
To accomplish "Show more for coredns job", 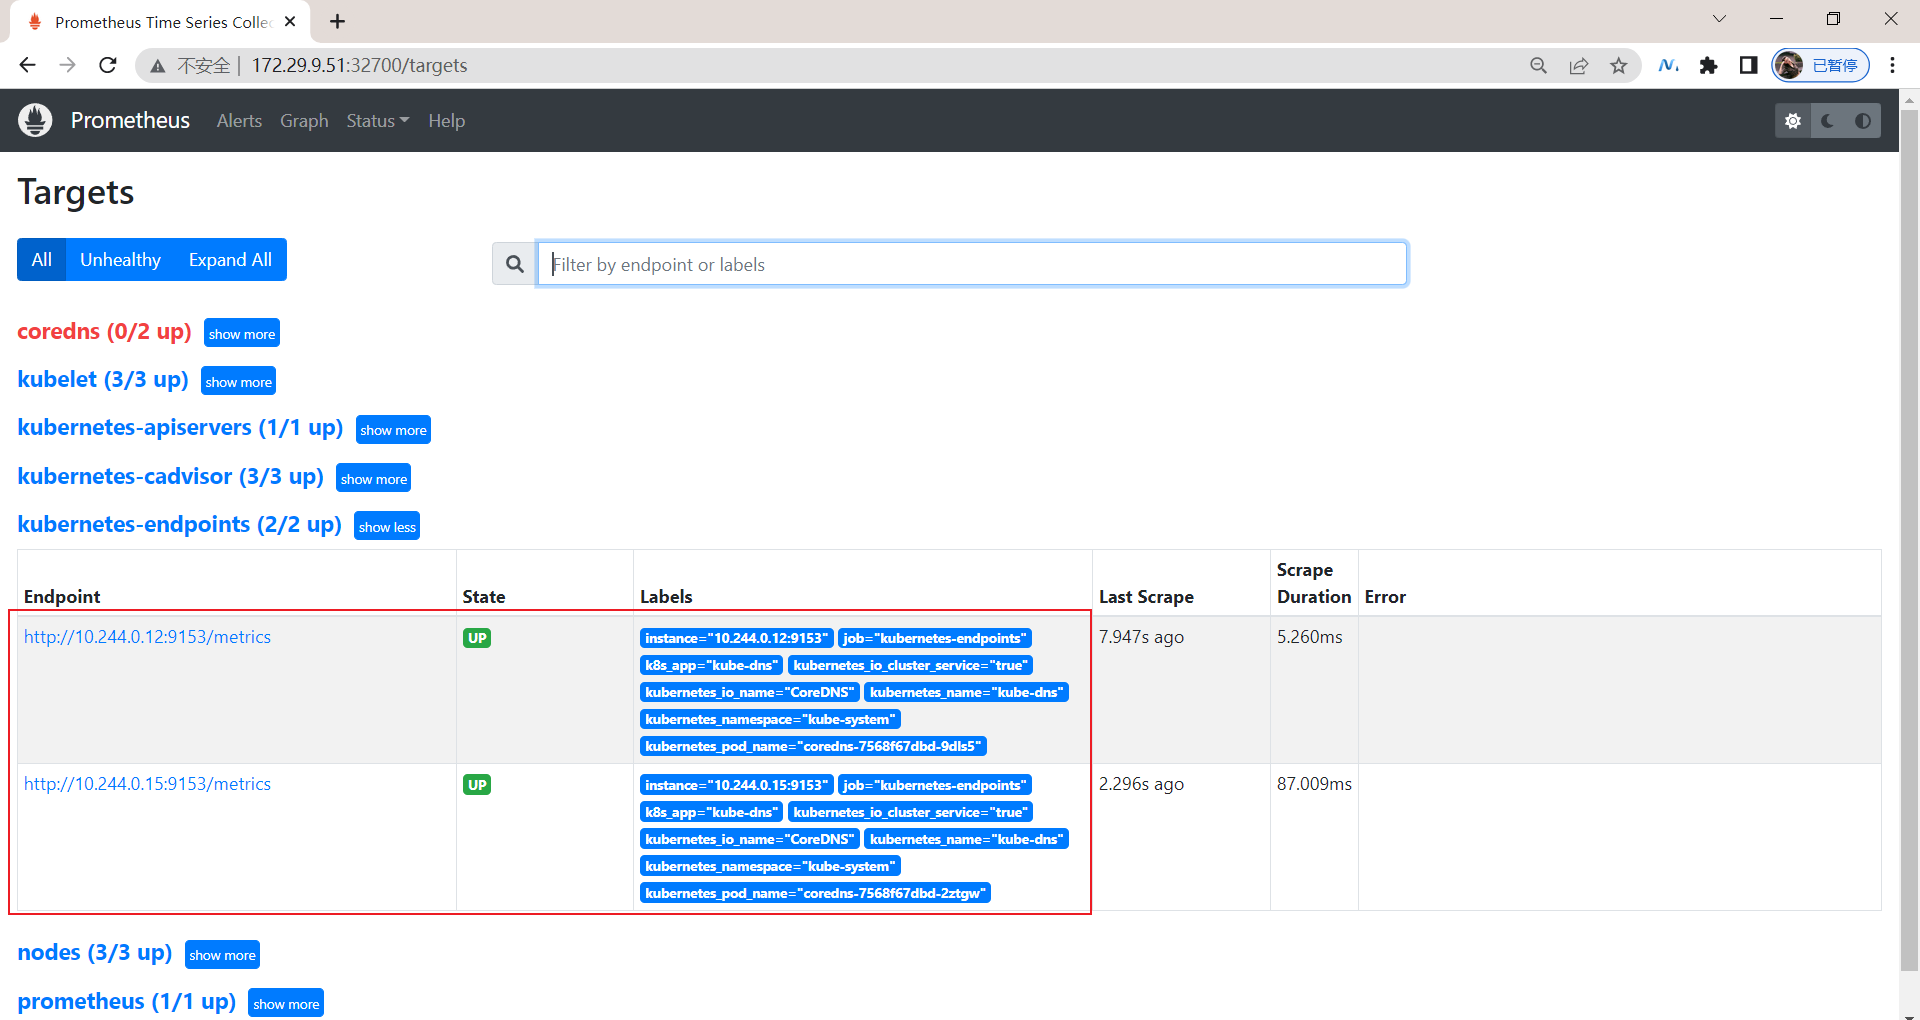I will pos(242,333).
